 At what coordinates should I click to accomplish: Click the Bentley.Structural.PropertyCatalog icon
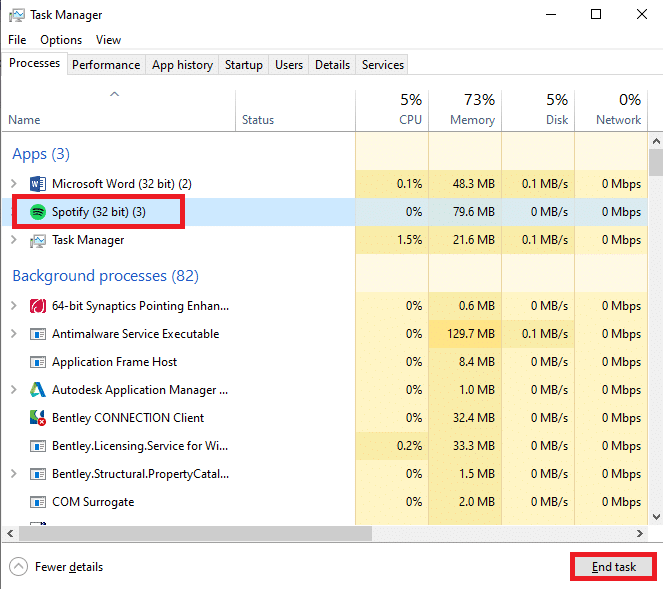point(38,474)
